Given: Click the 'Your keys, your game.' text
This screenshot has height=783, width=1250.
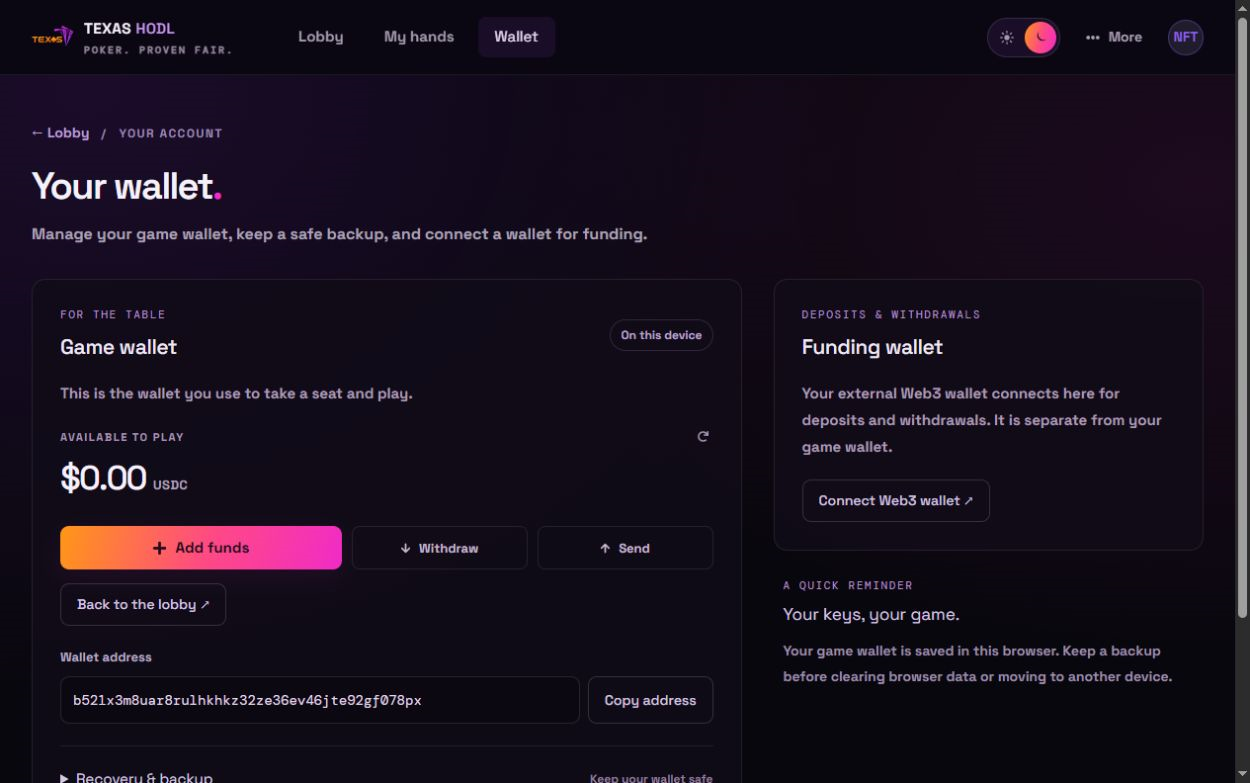Looking at the screenshot, I should (871, 614).
